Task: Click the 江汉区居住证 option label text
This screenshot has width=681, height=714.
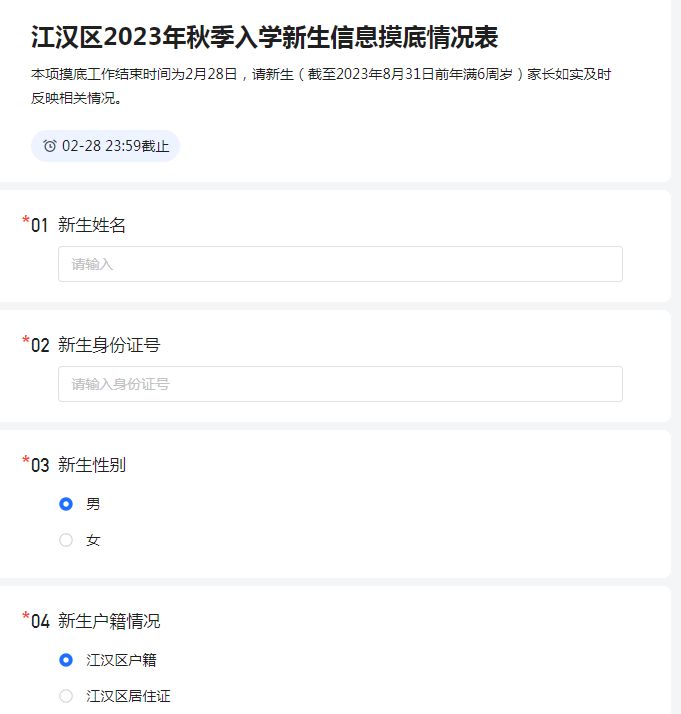Action: tap(128, 696)
